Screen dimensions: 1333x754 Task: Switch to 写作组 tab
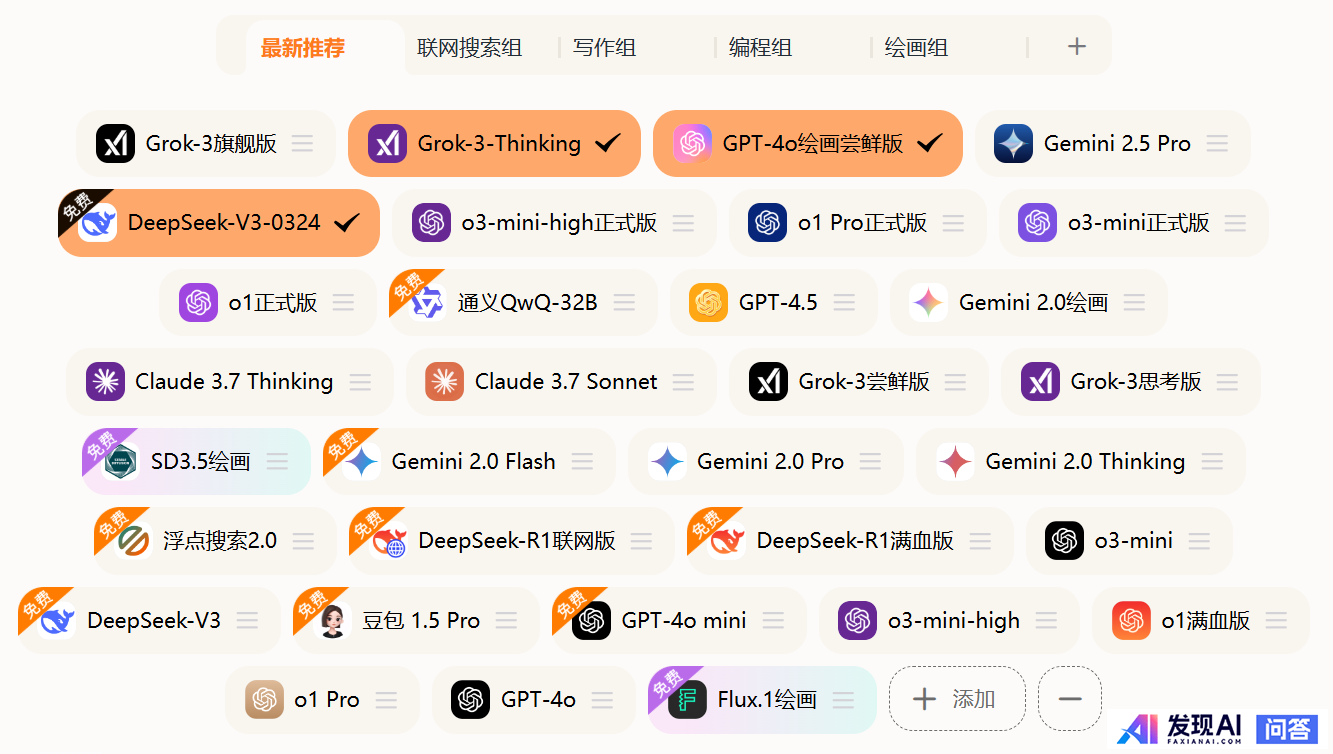pos(605,47)
